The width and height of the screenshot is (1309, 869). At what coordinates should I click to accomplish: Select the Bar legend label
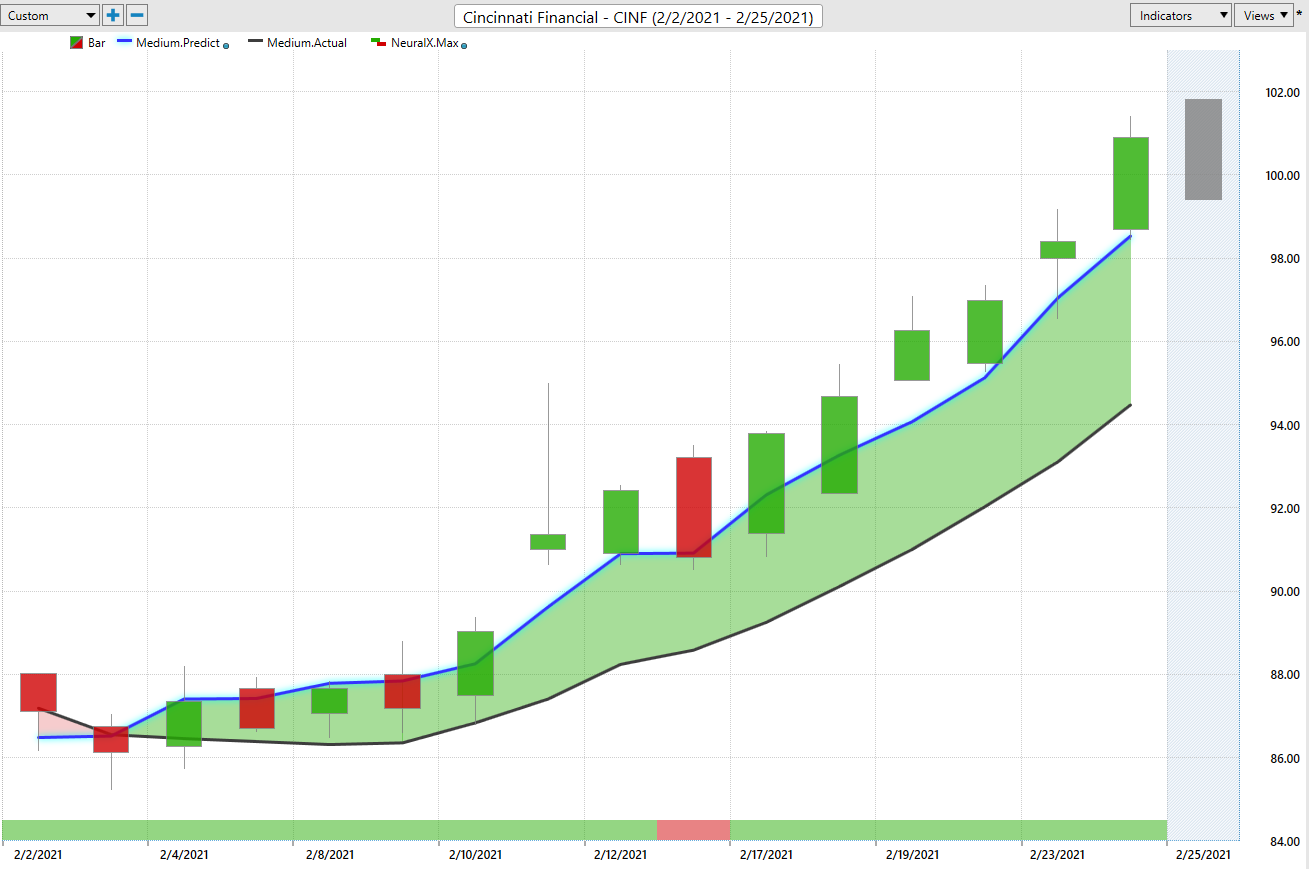click(x=97, y=43)
